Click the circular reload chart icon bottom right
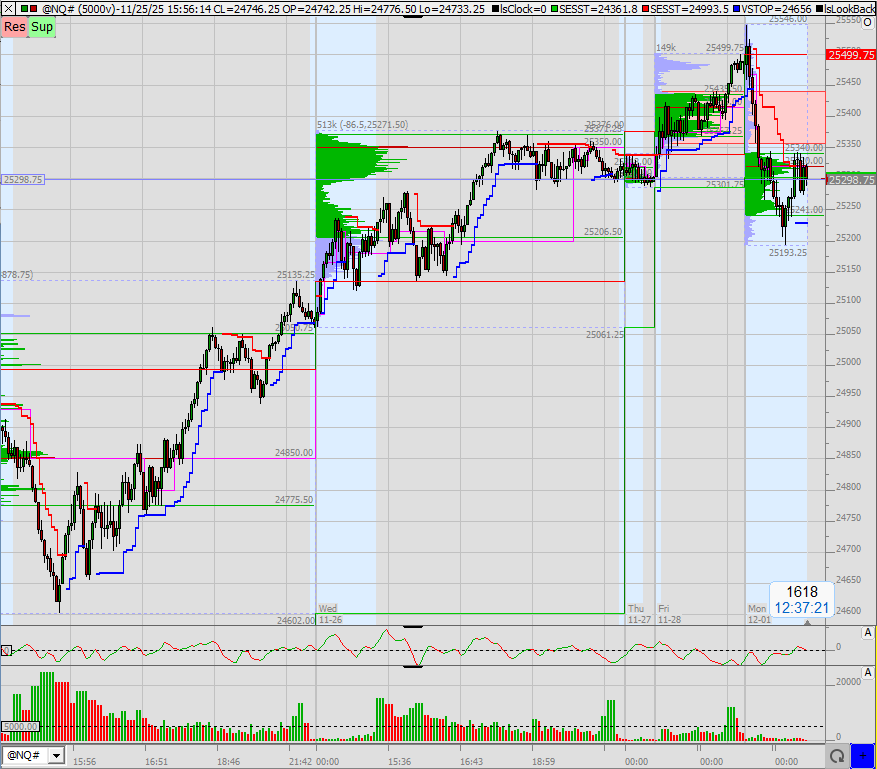877x769 pixels. 837,756
